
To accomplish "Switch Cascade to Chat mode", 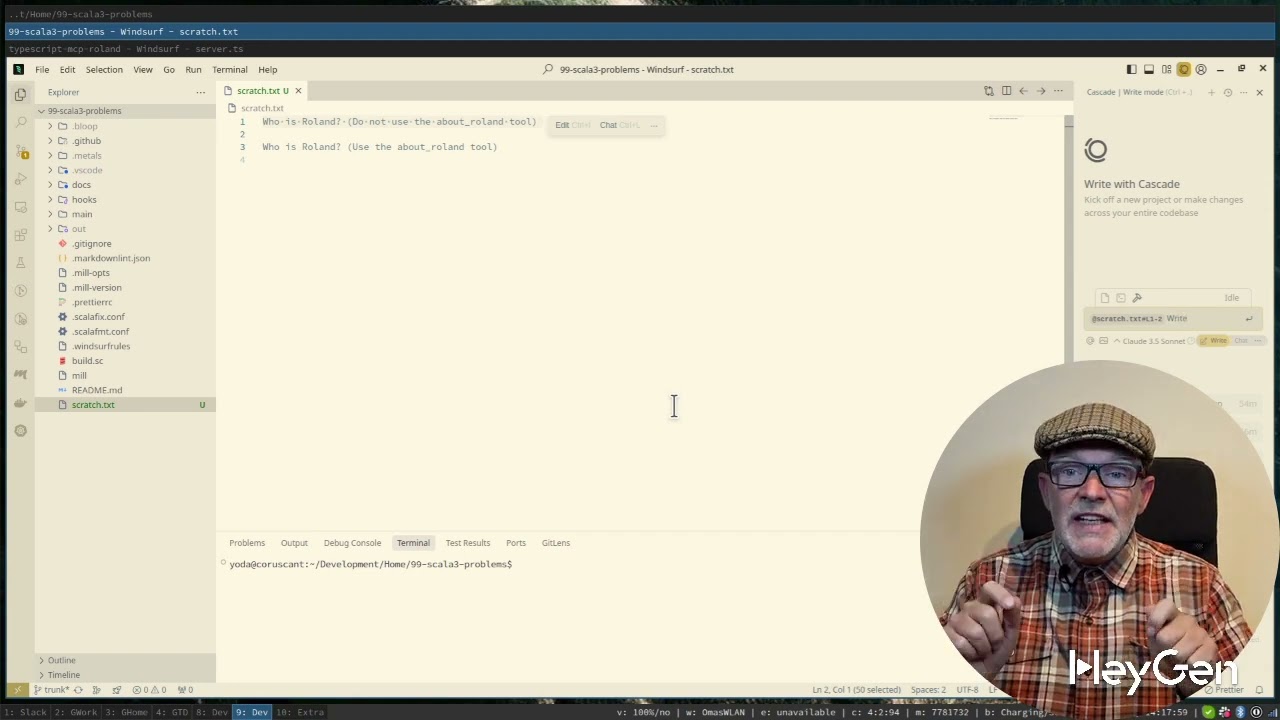I will [x=1241, y=341].
